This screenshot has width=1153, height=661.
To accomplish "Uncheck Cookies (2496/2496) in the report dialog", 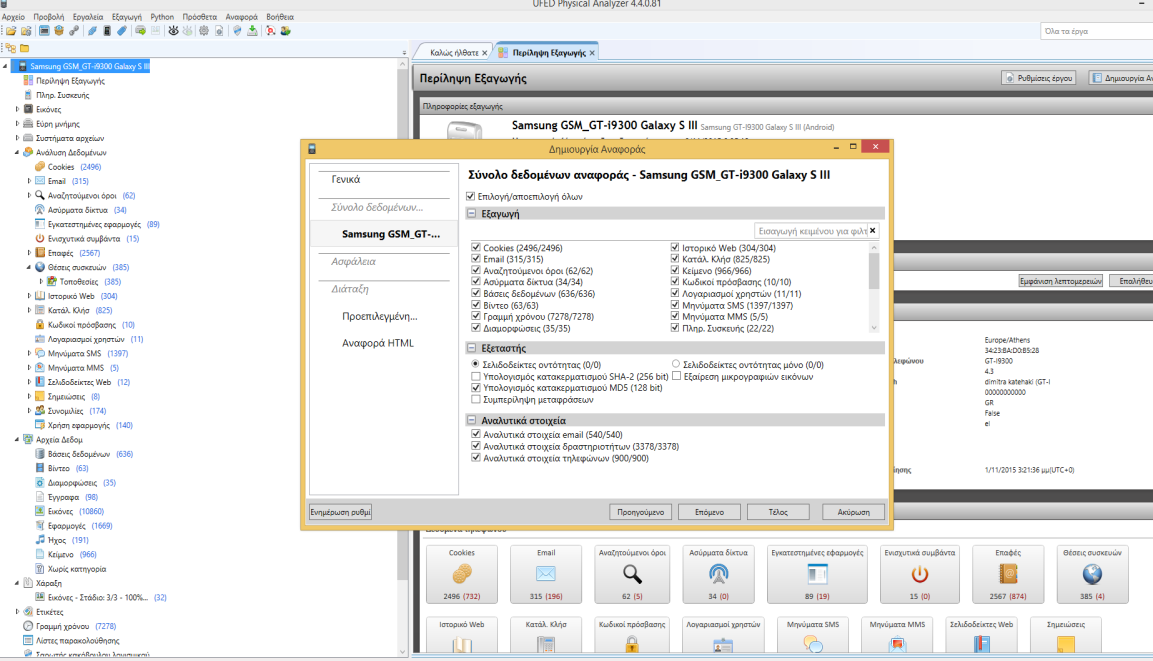I will [476, 248].
